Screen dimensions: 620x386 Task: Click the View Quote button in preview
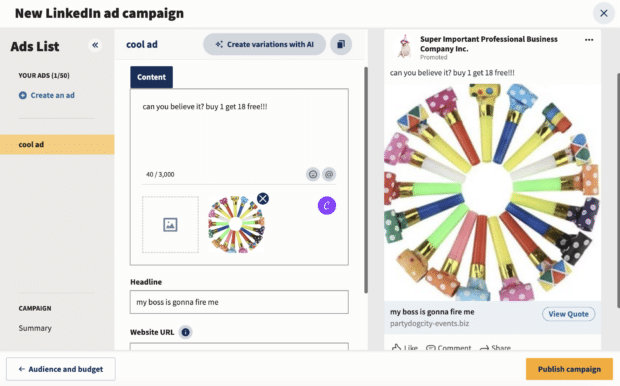(568, 314)
